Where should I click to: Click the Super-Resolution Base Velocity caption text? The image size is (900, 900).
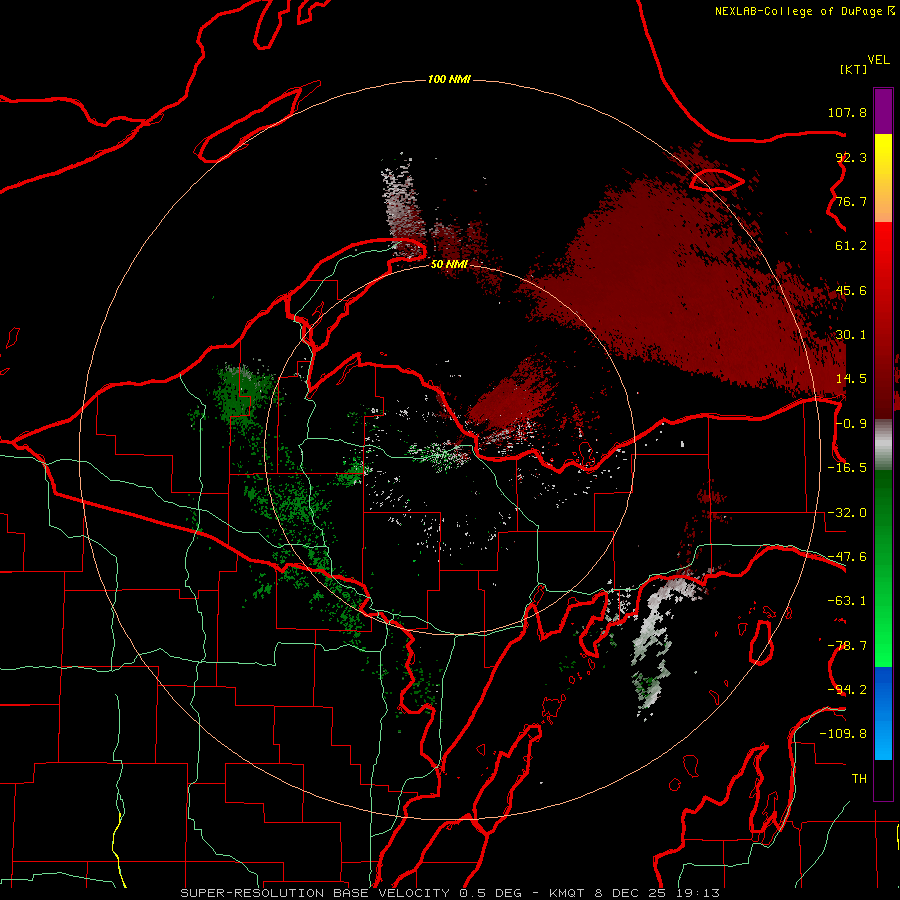[x=450, y=893]
